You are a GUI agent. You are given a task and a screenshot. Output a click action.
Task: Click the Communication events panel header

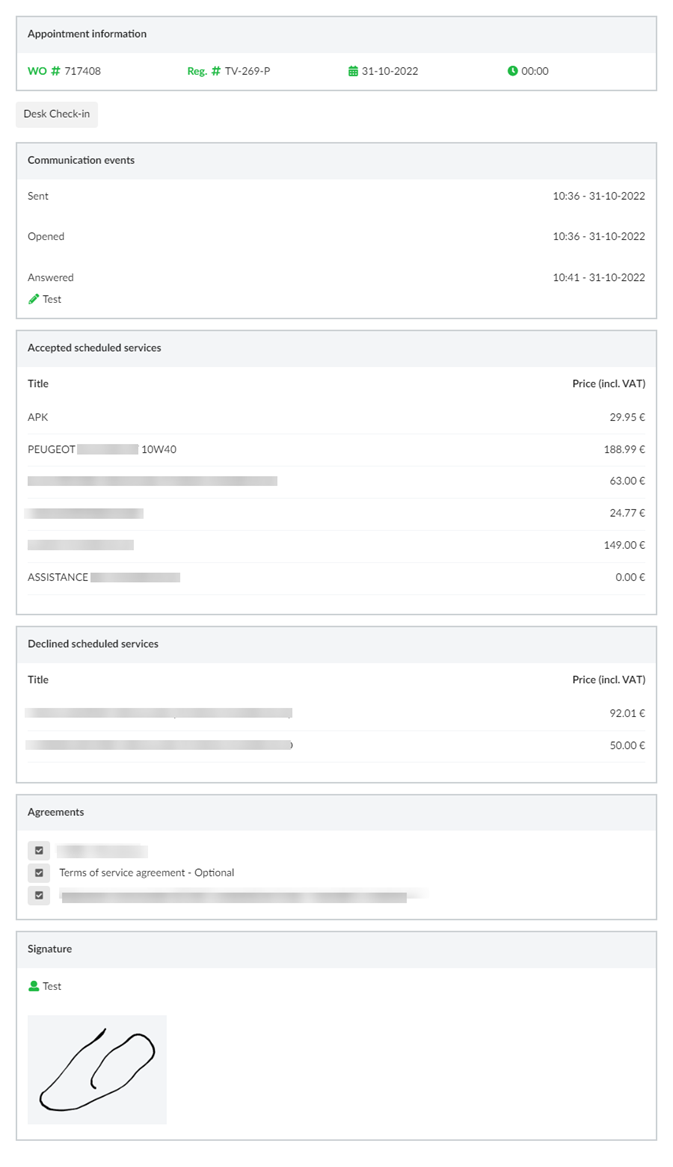click(81, 160)
